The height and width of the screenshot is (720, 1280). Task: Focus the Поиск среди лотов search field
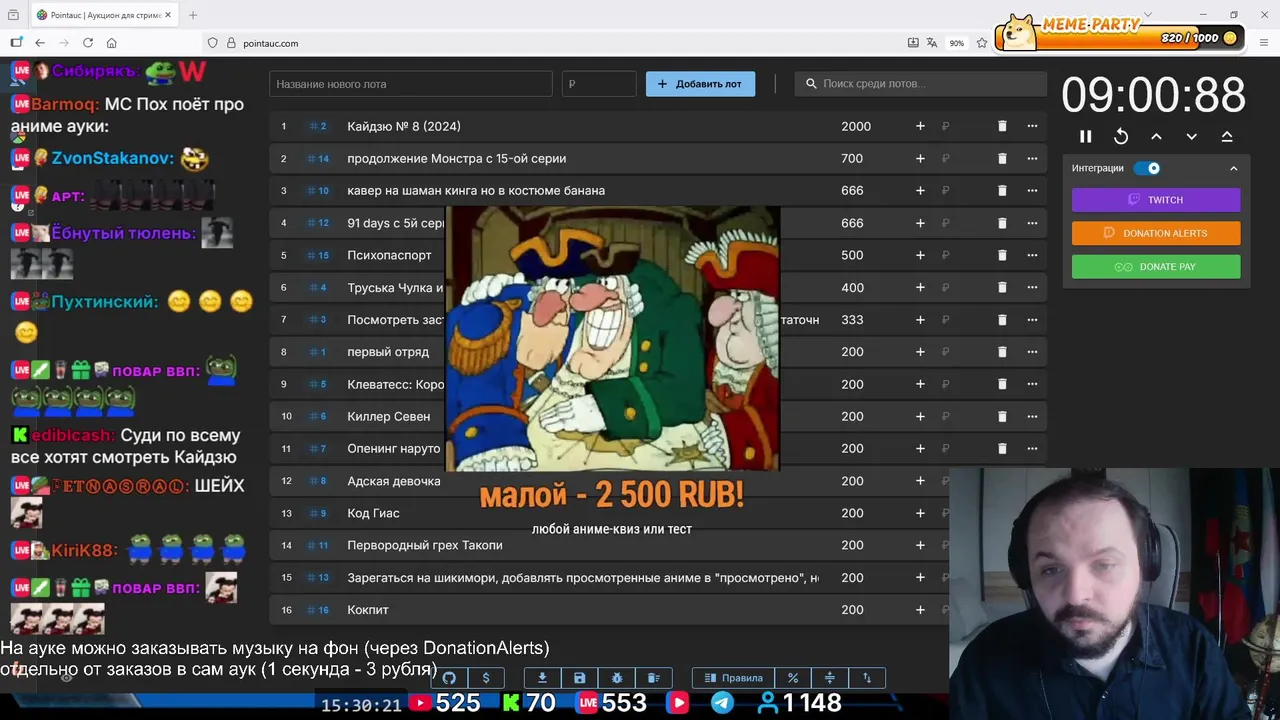pos(920,84)
